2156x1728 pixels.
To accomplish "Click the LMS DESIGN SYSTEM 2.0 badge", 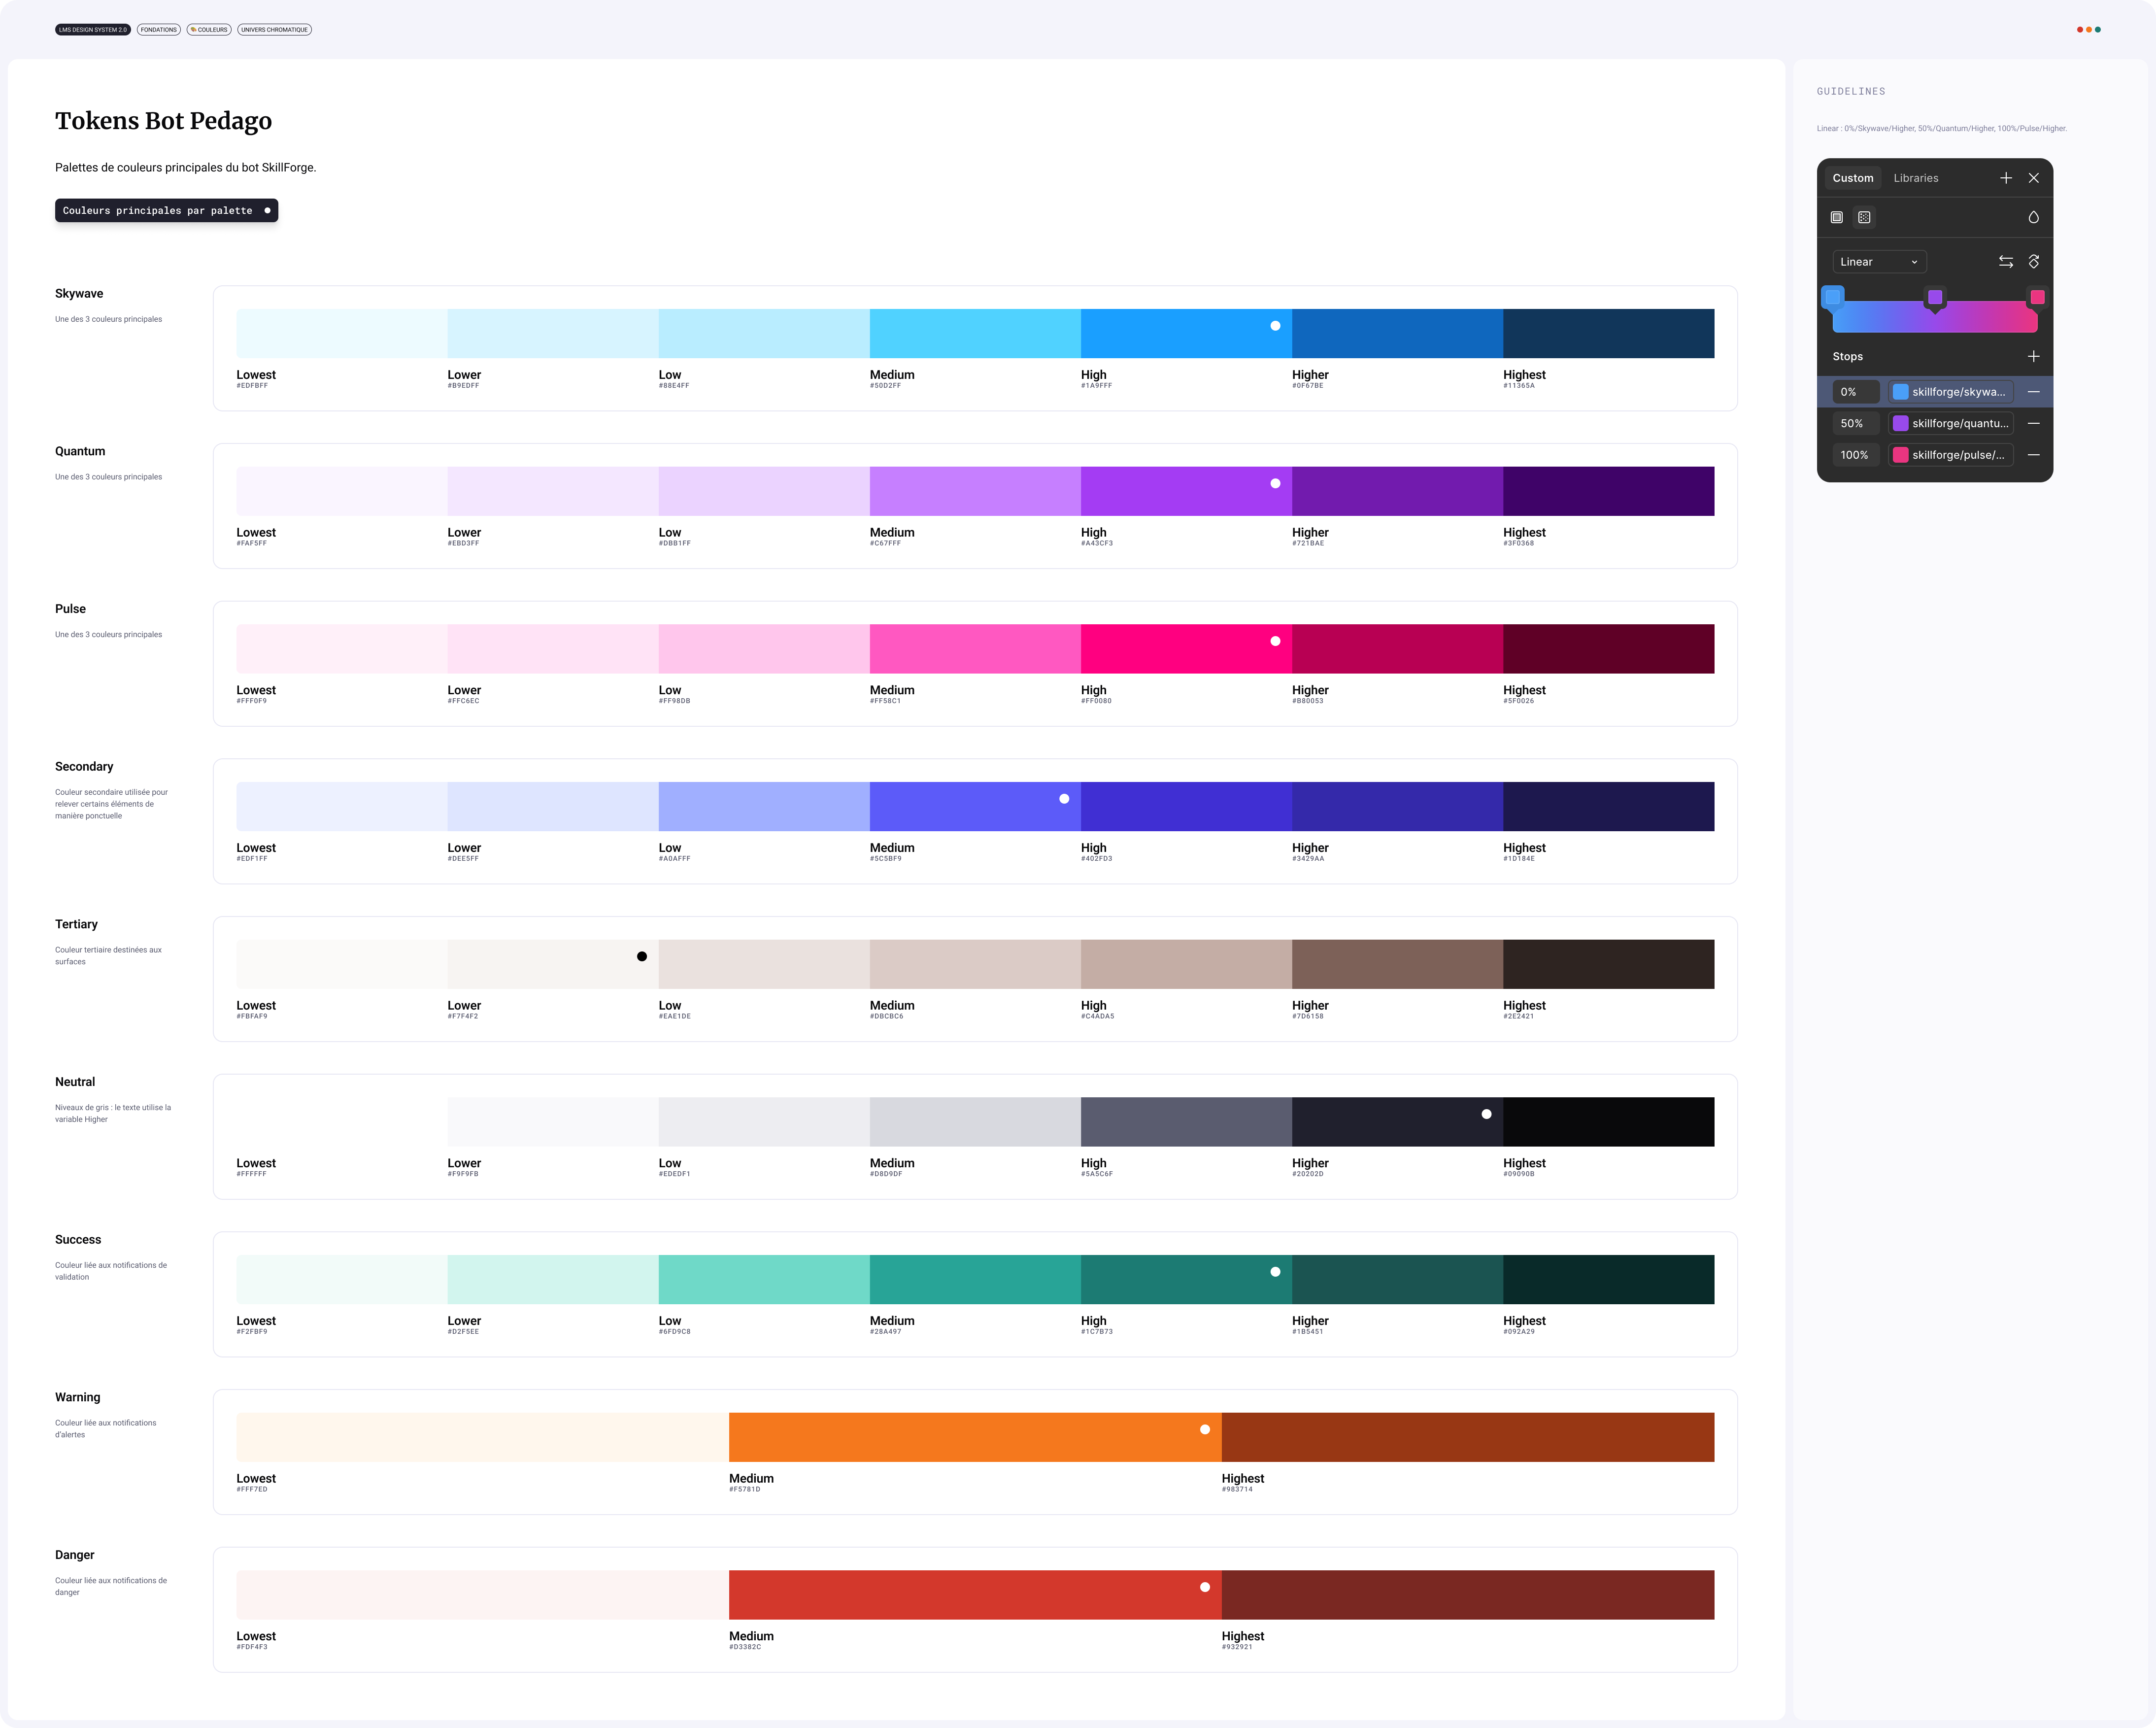I will (x=93, y=29).
